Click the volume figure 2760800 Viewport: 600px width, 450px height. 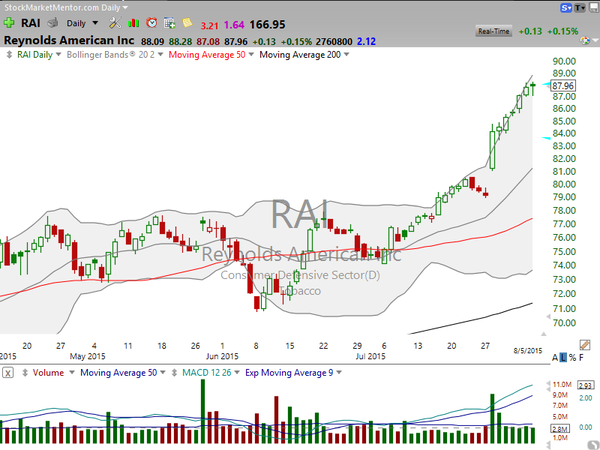[x=334, y=41]
